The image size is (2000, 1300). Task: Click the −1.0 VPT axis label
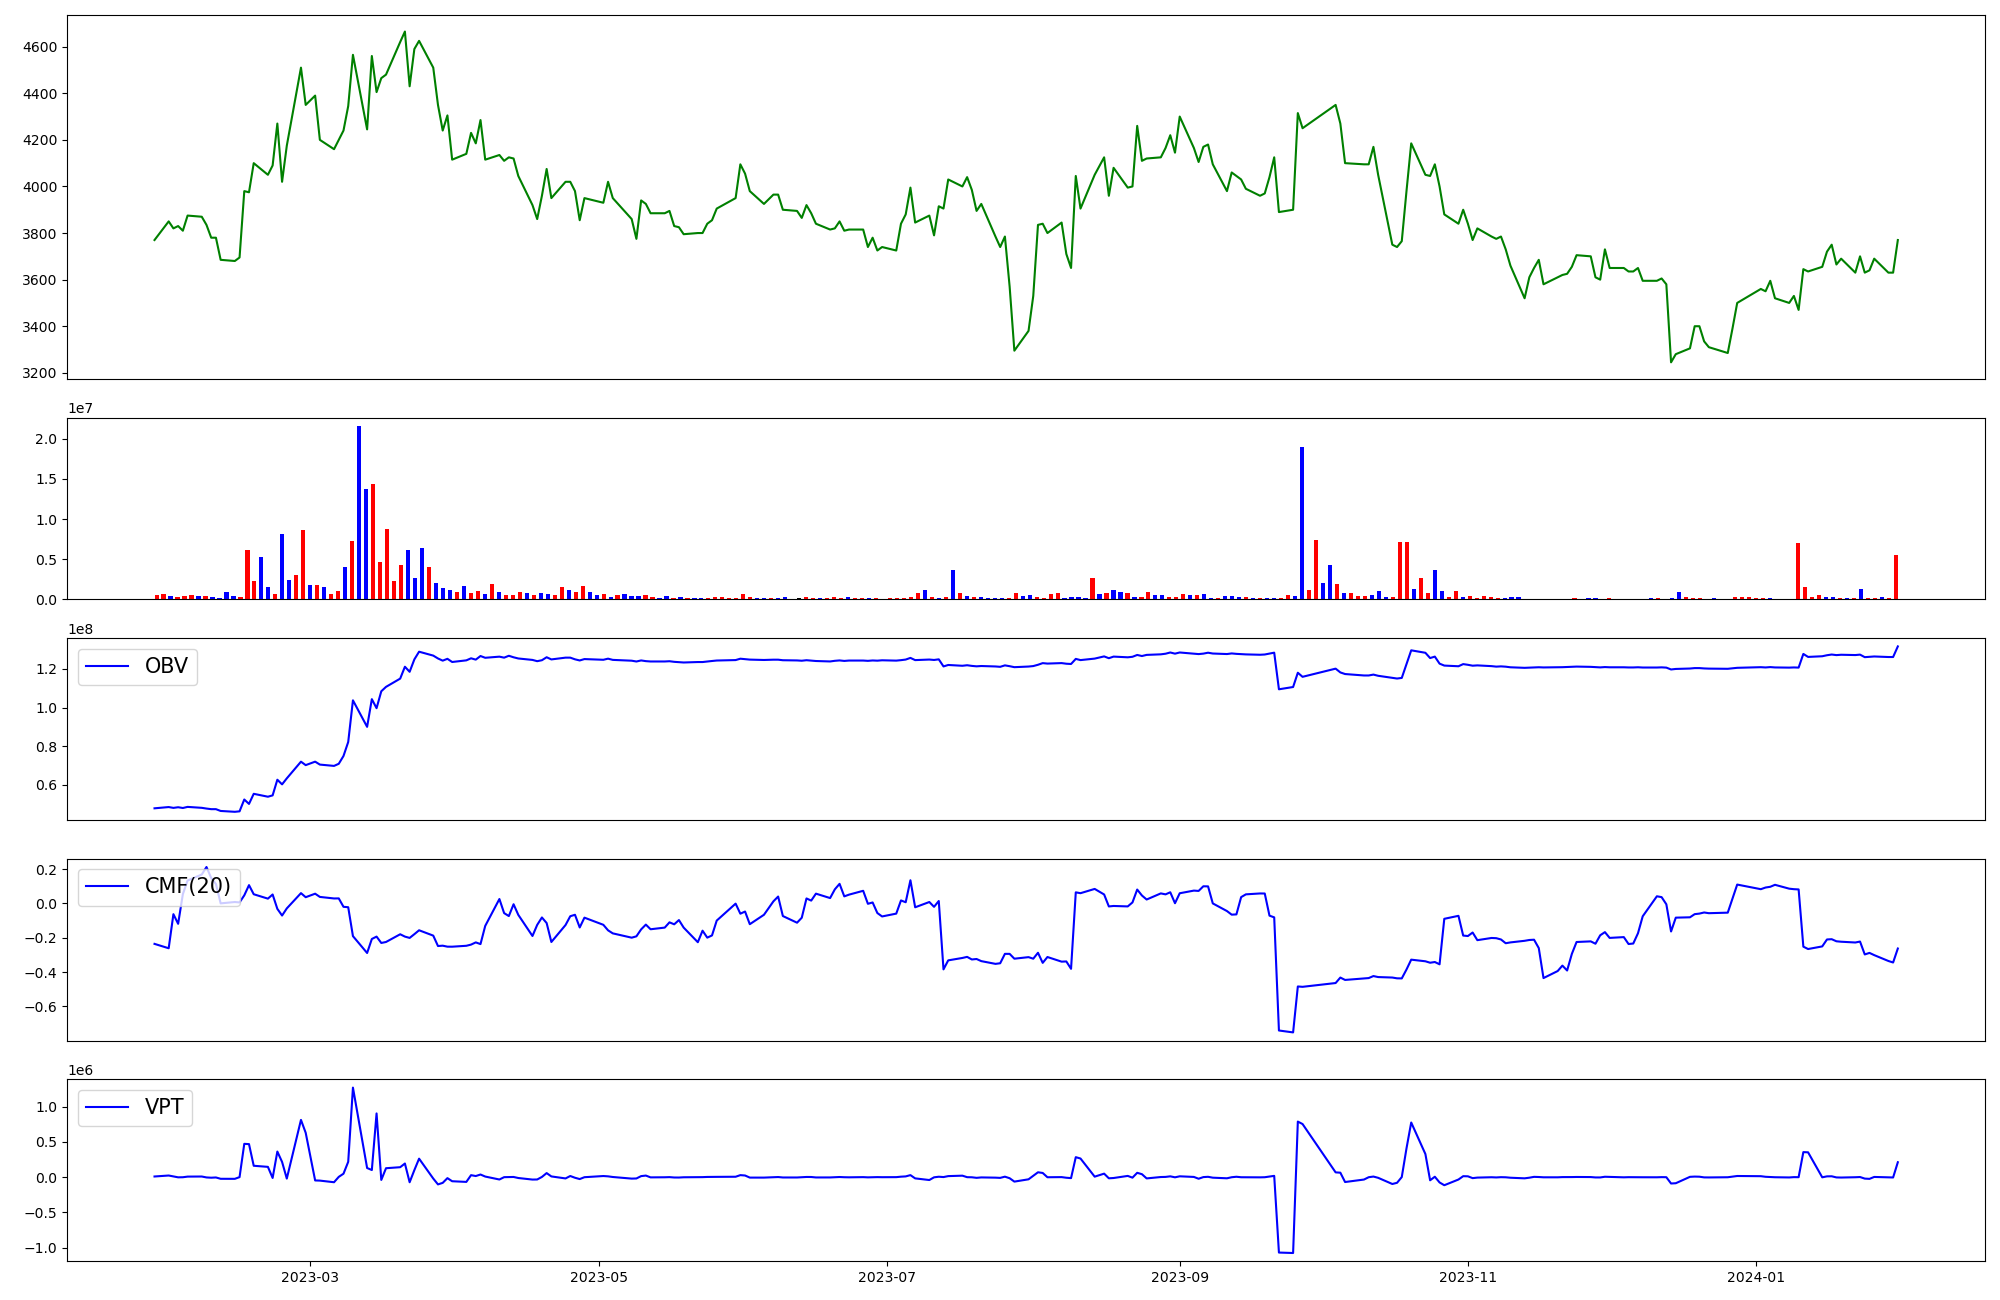[x=40, y=1248]
